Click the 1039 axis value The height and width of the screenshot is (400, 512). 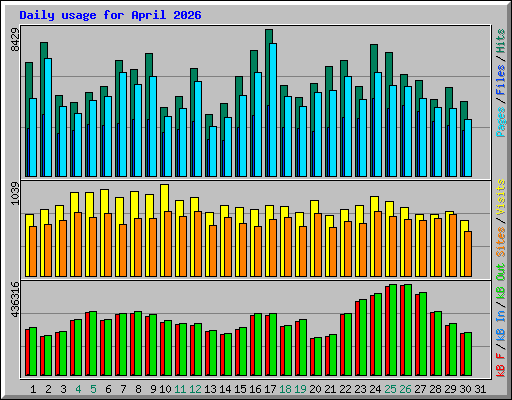[15, 193]
